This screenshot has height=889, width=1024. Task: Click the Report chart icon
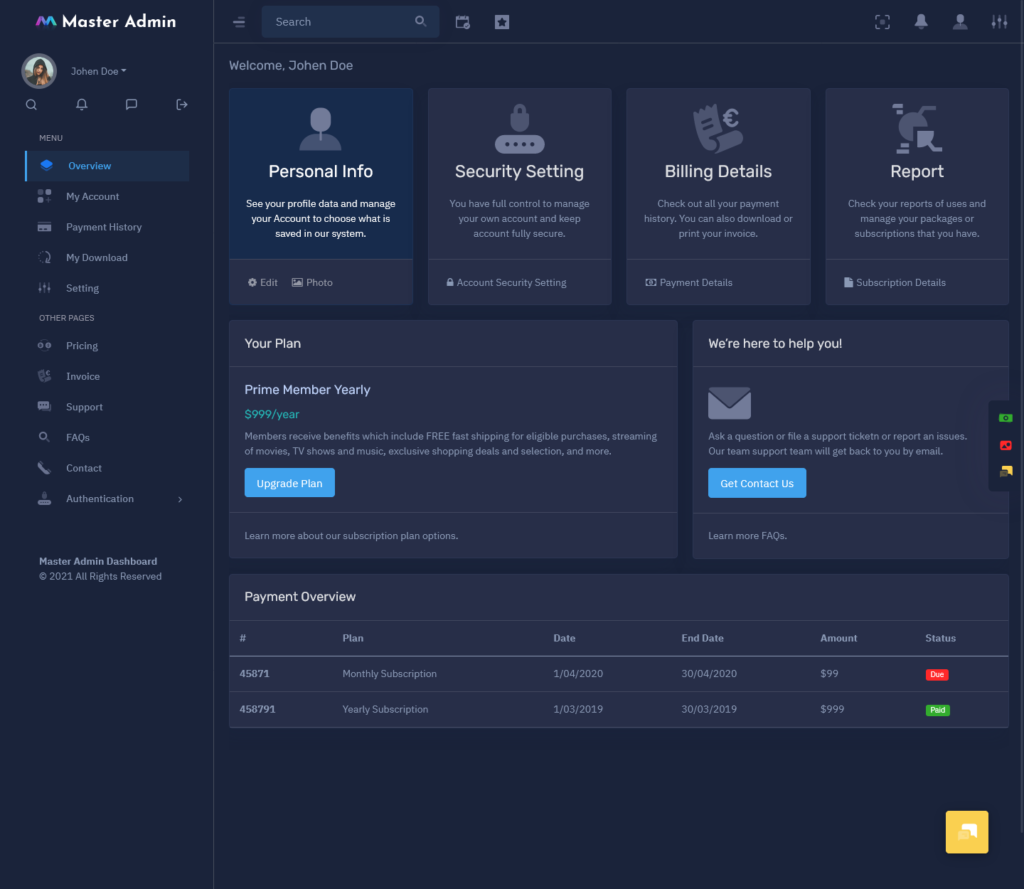point(917,128)
